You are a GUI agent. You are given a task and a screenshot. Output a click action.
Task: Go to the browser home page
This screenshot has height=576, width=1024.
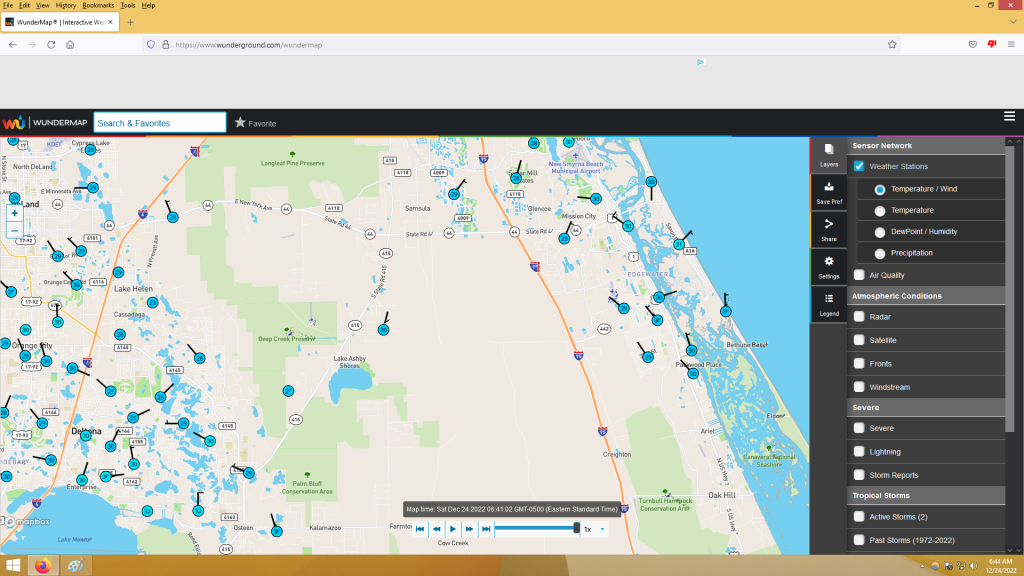(x=70, y=44)
